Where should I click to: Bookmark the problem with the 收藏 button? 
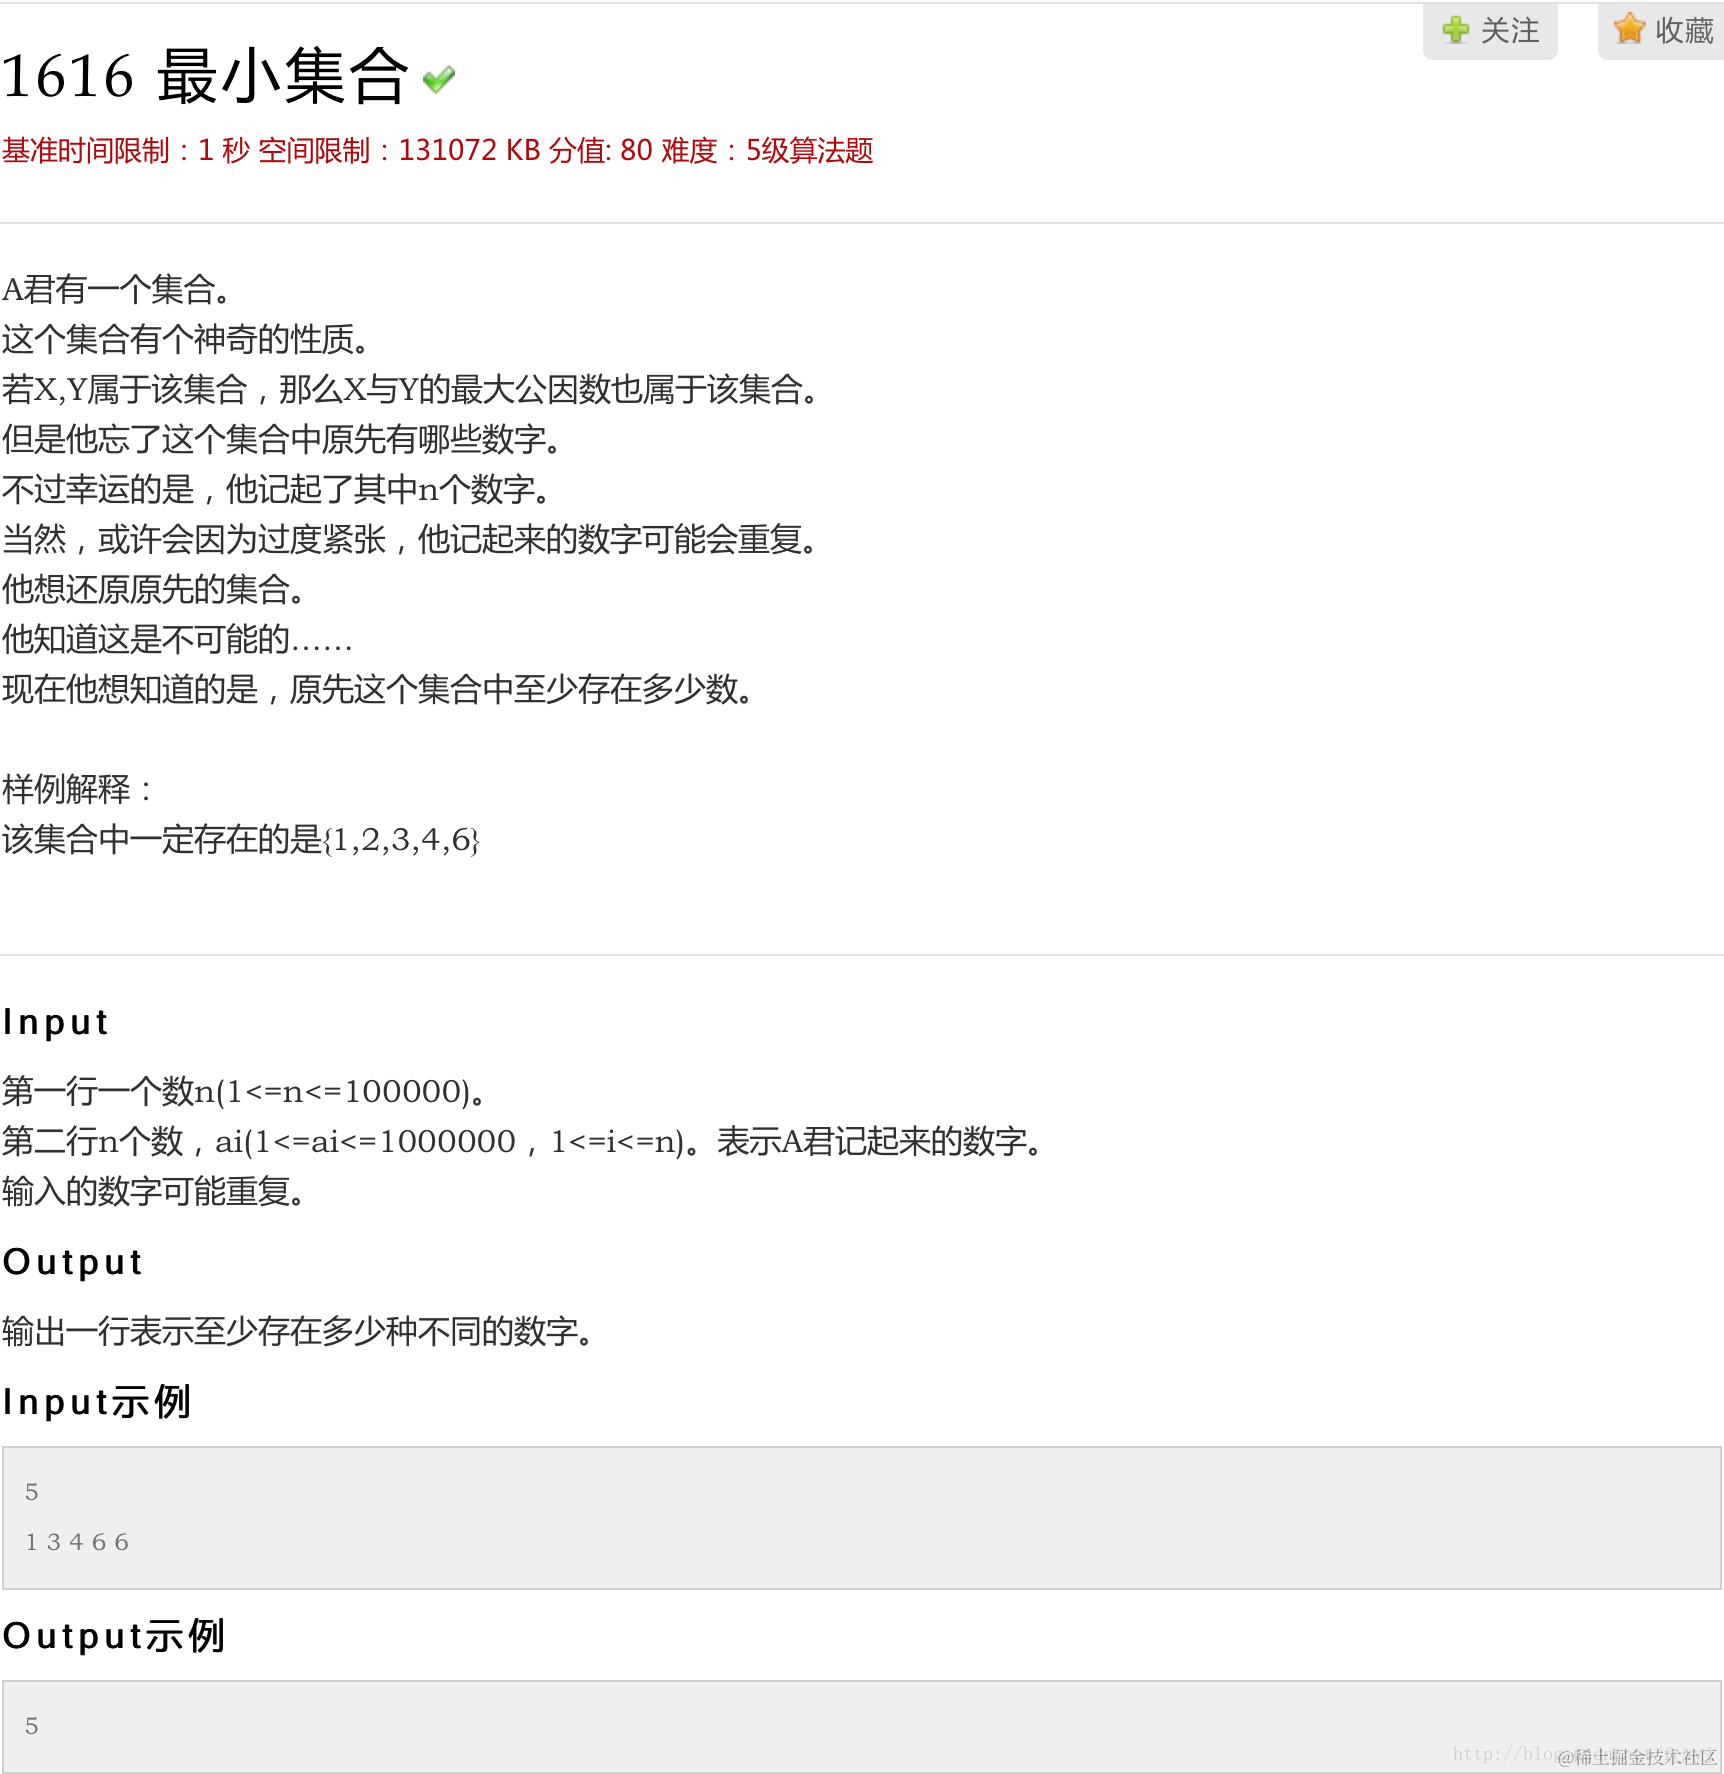(x=1661, y=31)
